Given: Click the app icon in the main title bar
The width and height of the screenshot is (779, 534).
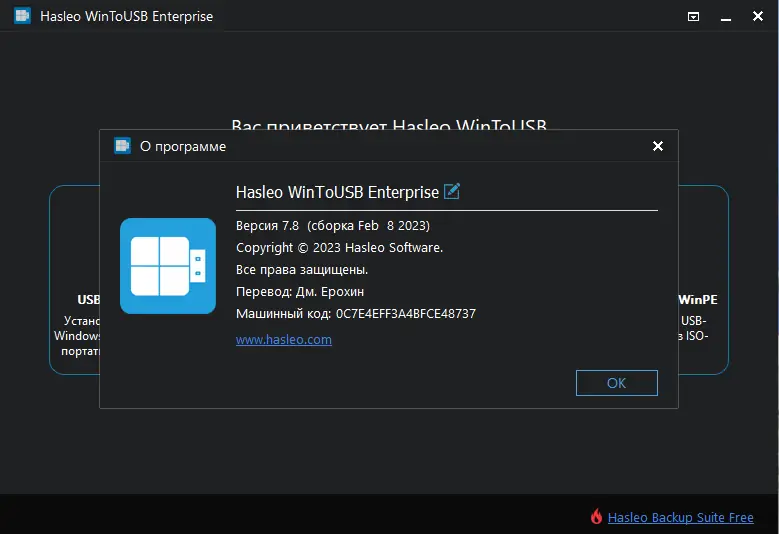Looking at the screenshot, I should [x=22, y=16].
